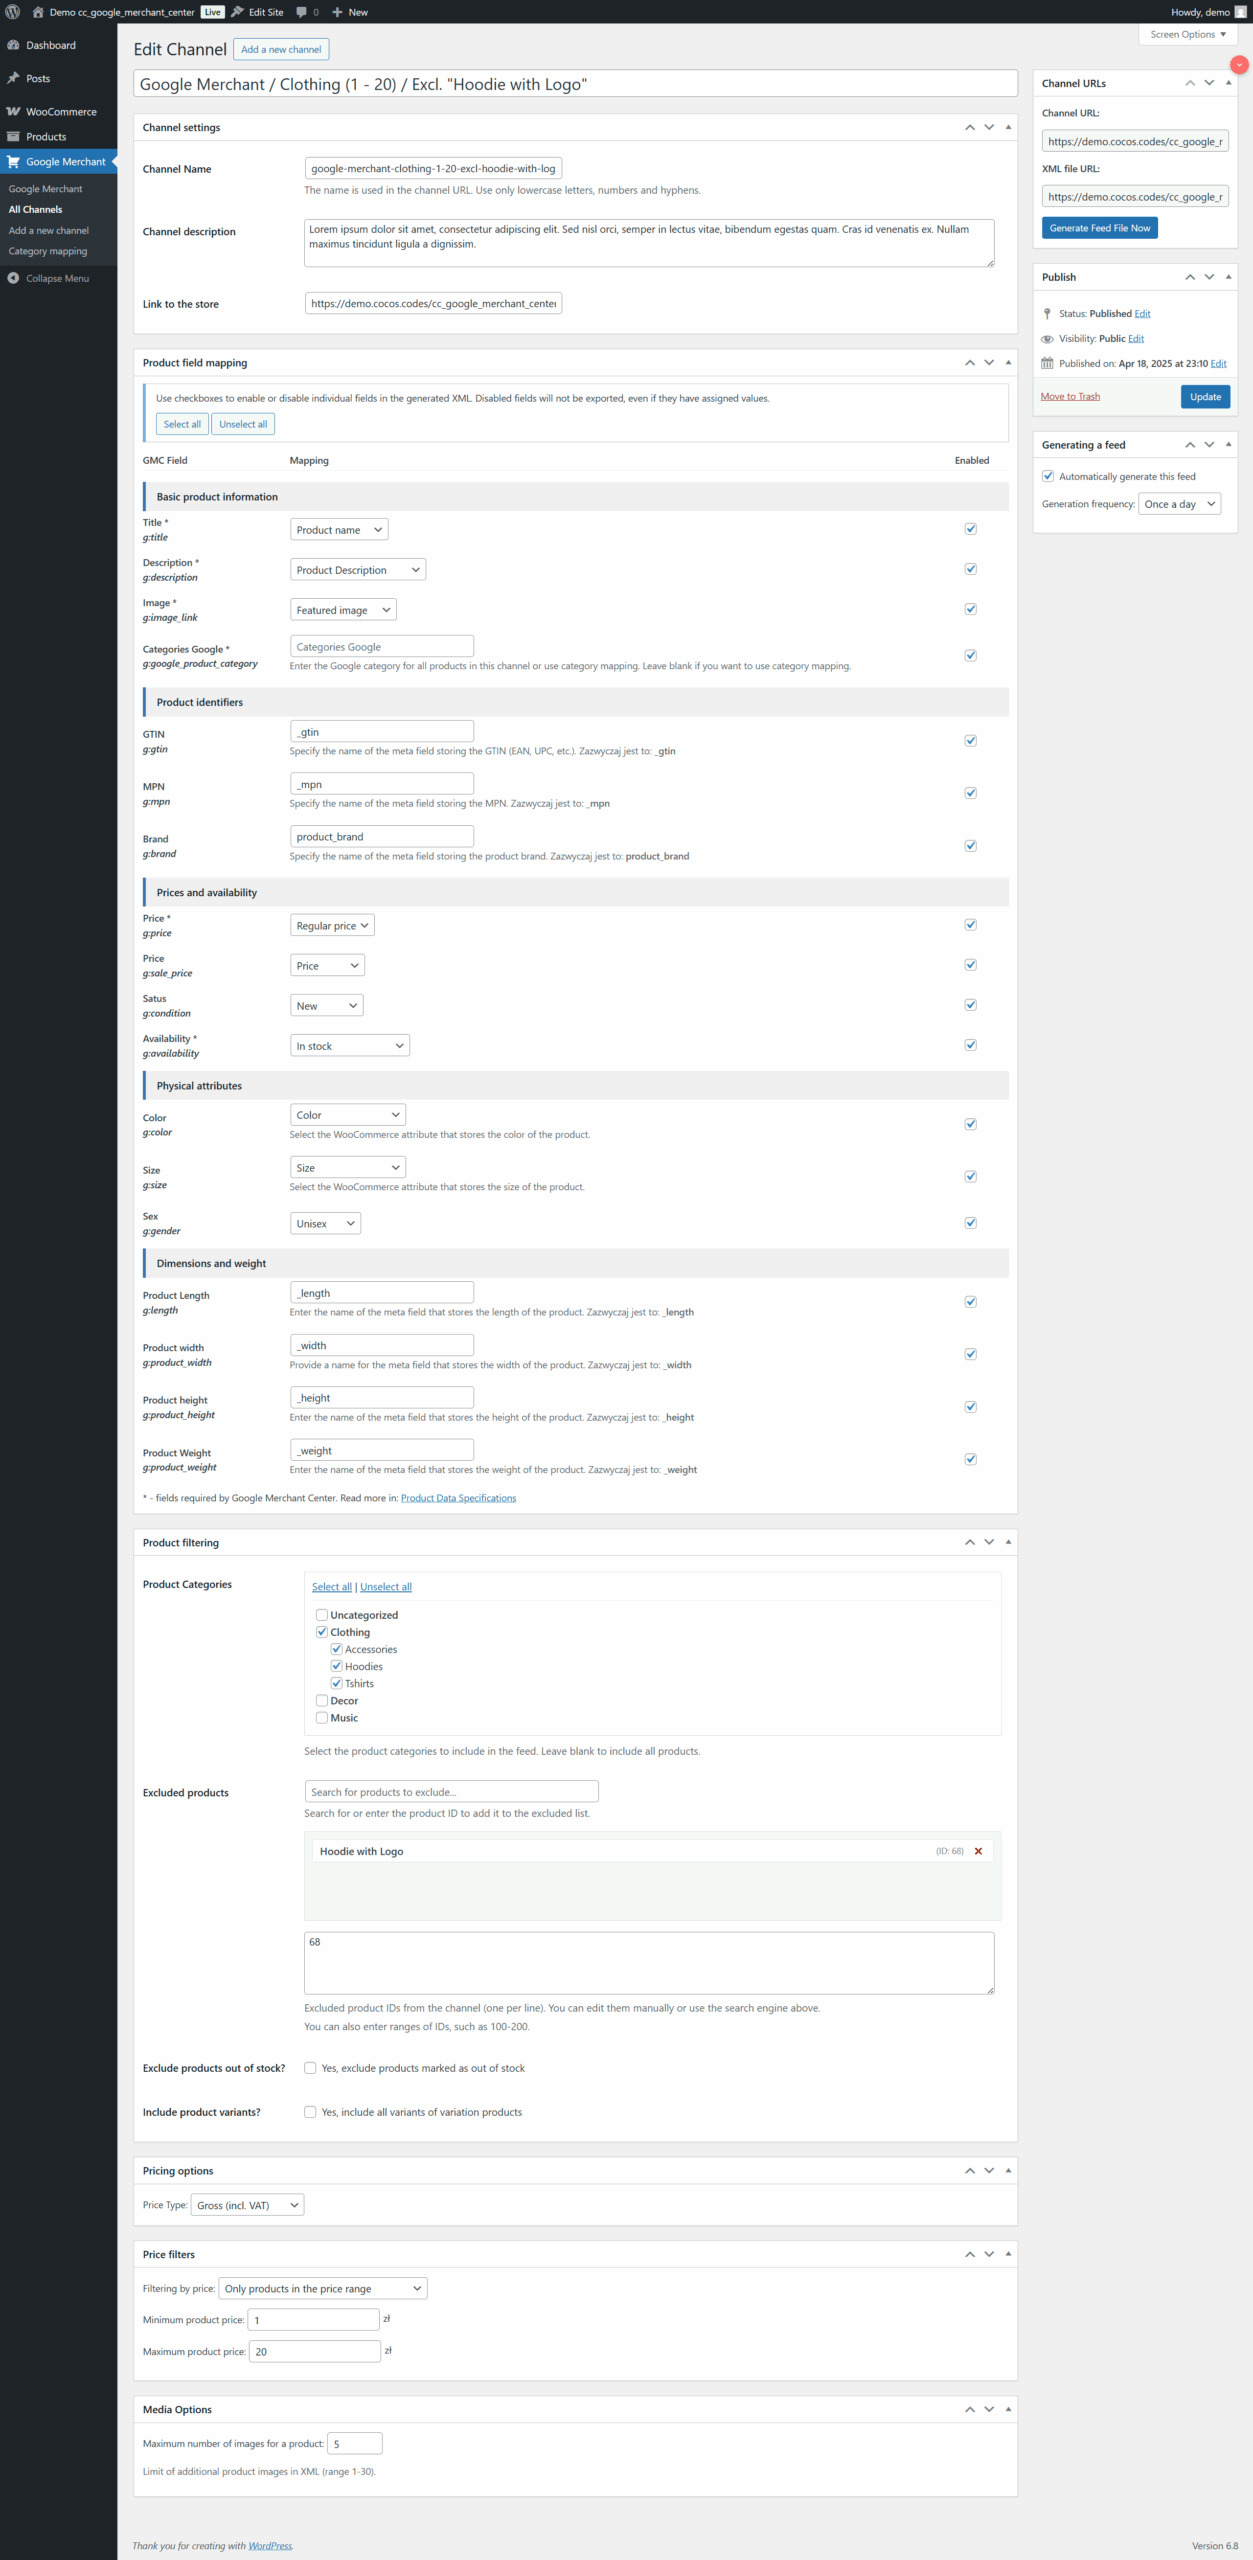
Task: Open Category mapping submenu item
Action: point(48,251)
